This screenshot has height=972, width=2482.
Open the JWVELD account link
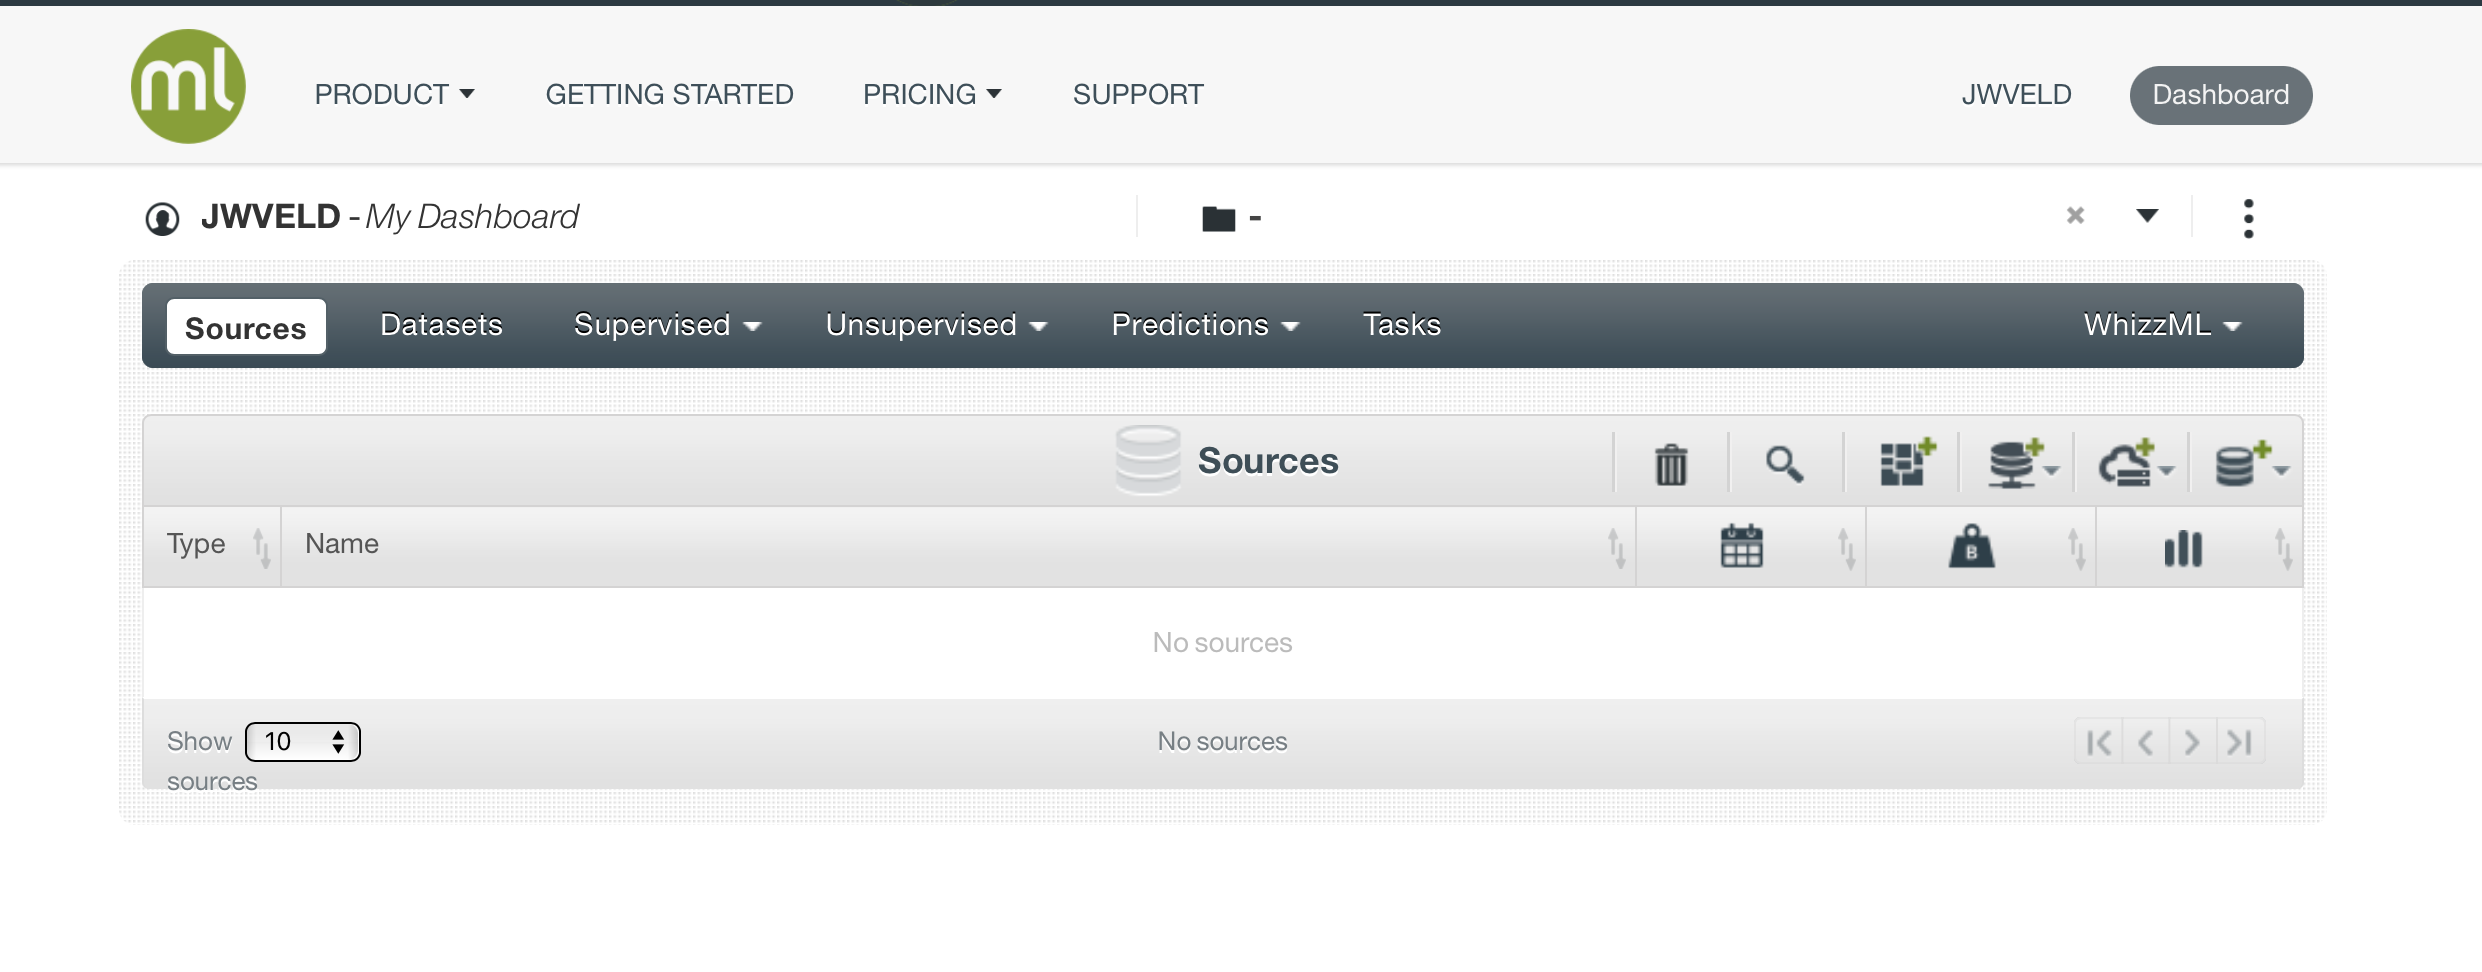coord(2016,94)
